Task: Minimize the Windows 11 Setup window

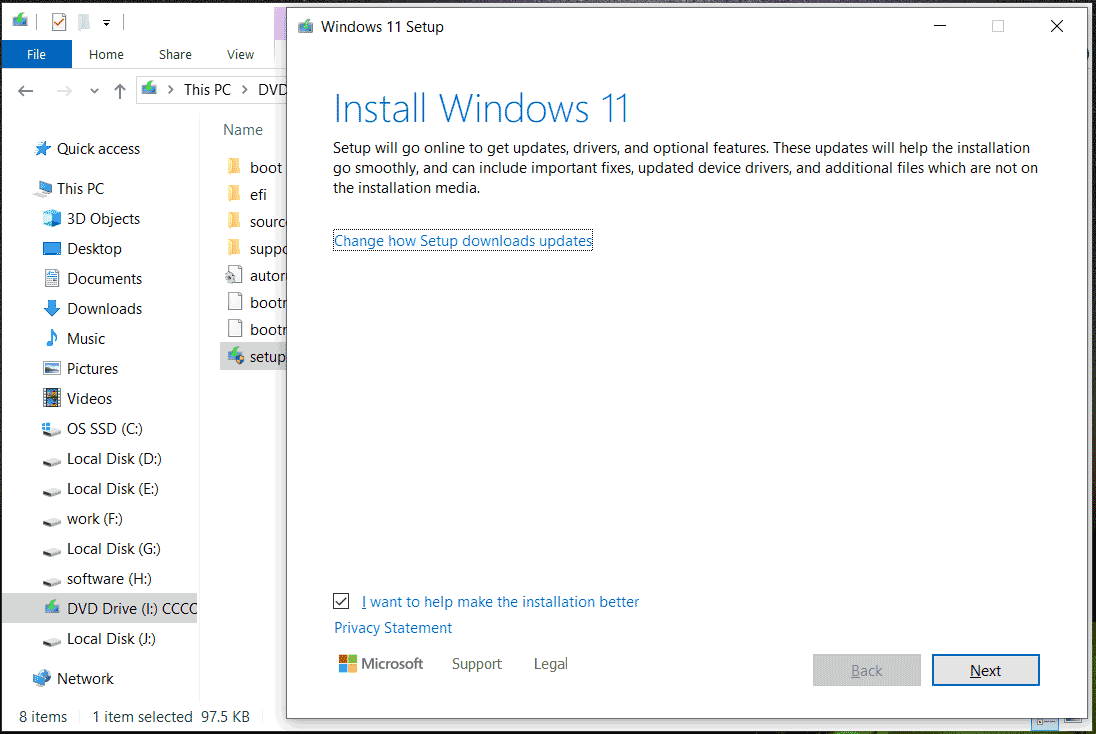Action: click(940, 26)
